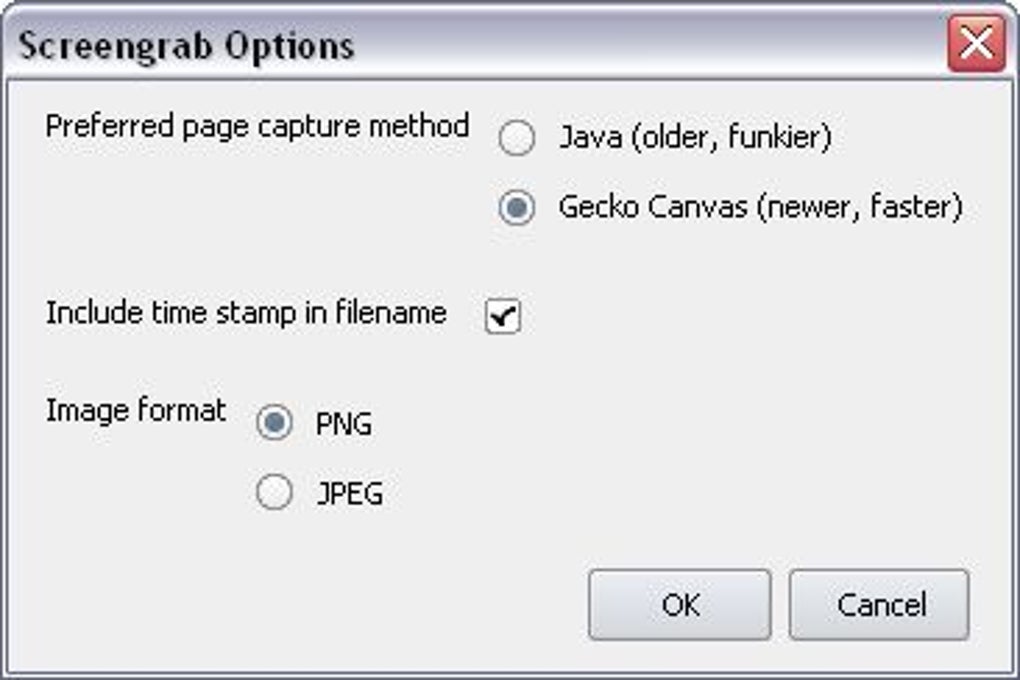Switch image format to JPEG radio button
Image resolution: width=1020 pixels, height=680 pixels.
pyautogui.click(x=274, y=492)
